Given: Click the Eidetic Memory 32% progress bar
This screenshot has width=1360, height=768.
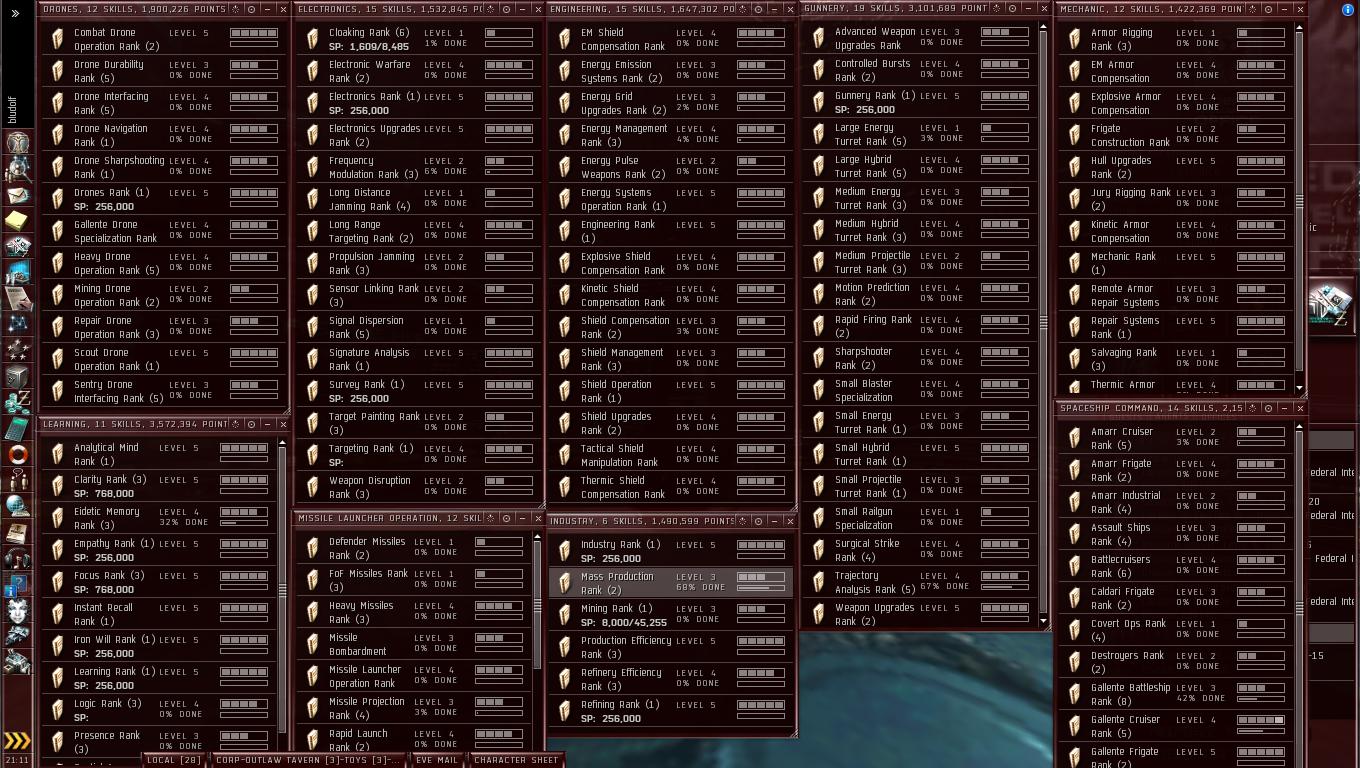Looking at the screenshot, I should pyautogui.click(x=243, y=523).
